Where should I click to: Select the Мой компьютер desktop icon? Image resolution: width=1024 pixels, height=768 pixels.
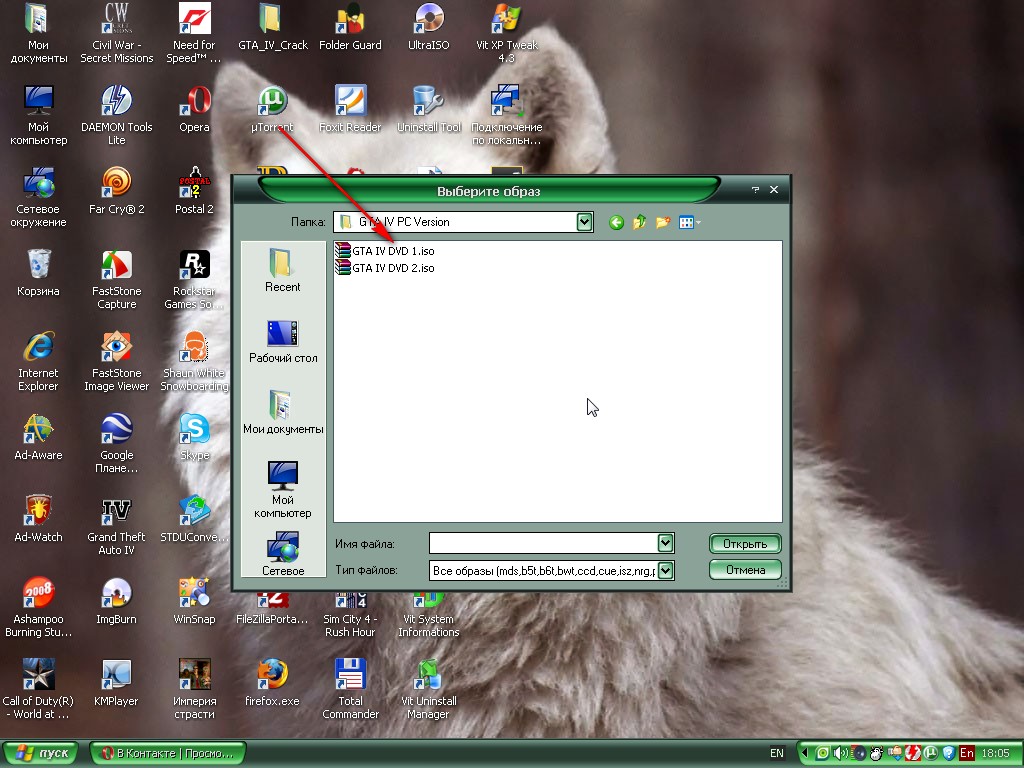tap(38, 116)
